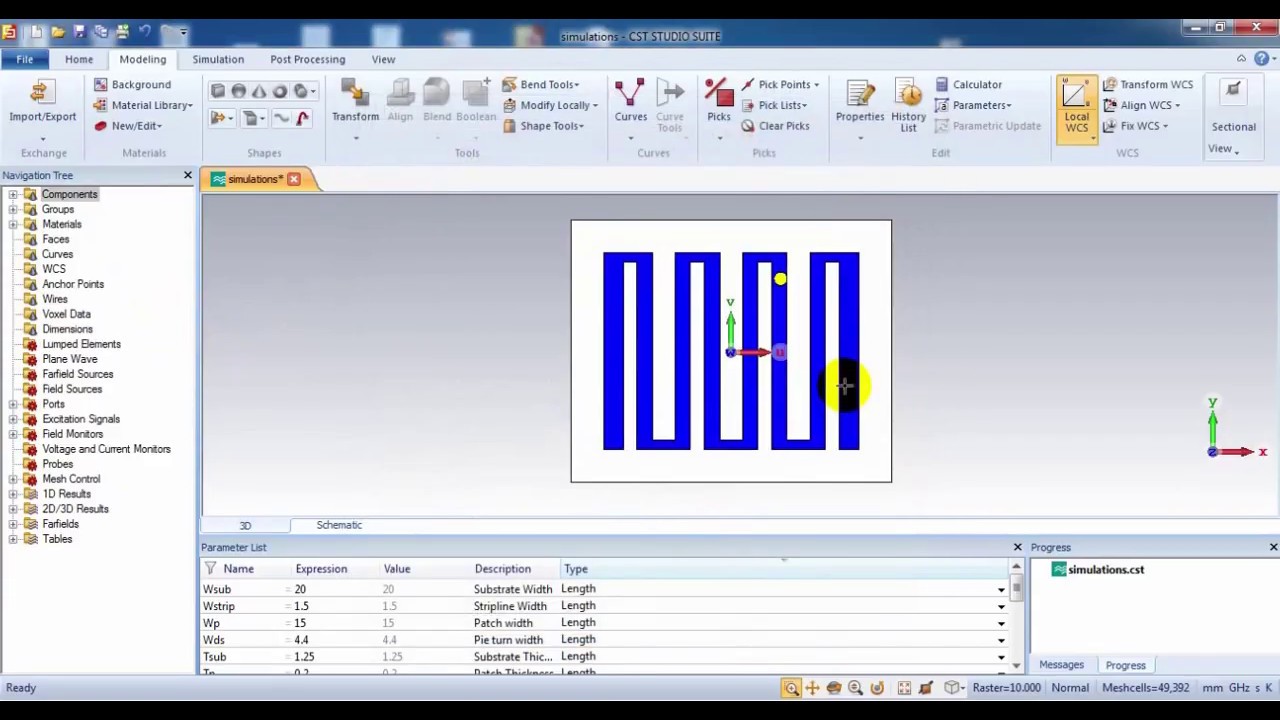The height and width of the screenshot is (720, 1280).
Task: Expand the 1D Results tree node
Action: [13, 495]
